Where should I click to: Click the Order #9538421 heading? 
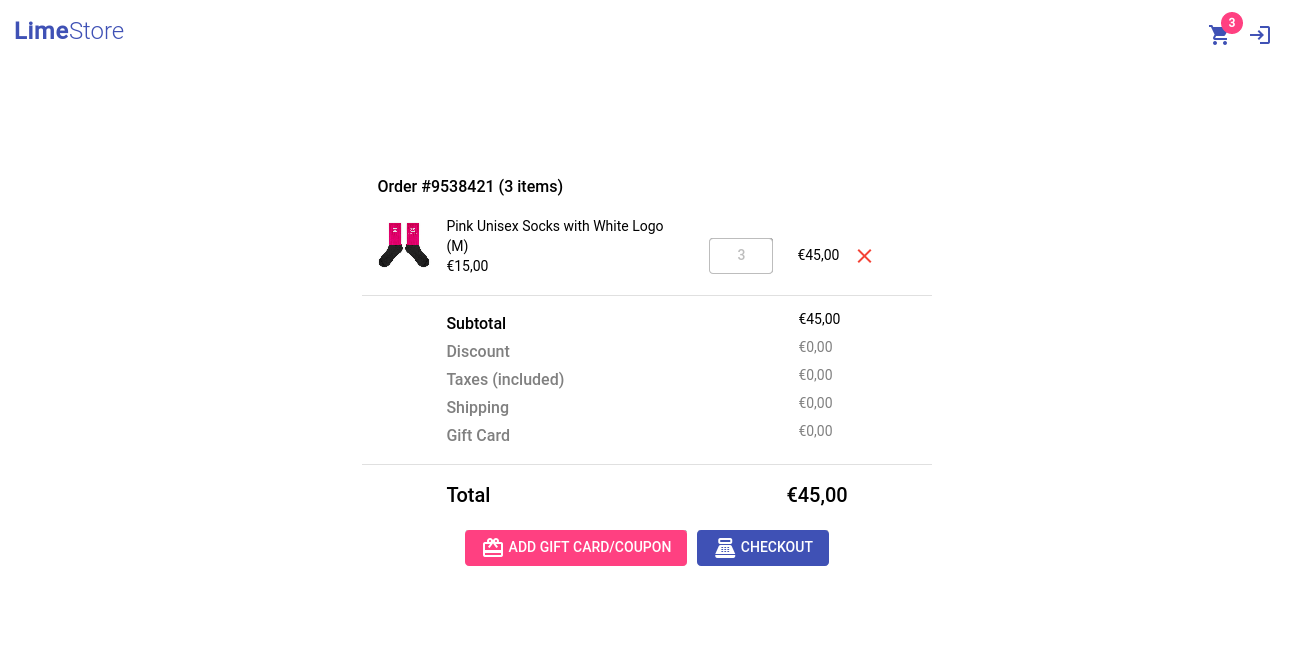pos(470,187)
